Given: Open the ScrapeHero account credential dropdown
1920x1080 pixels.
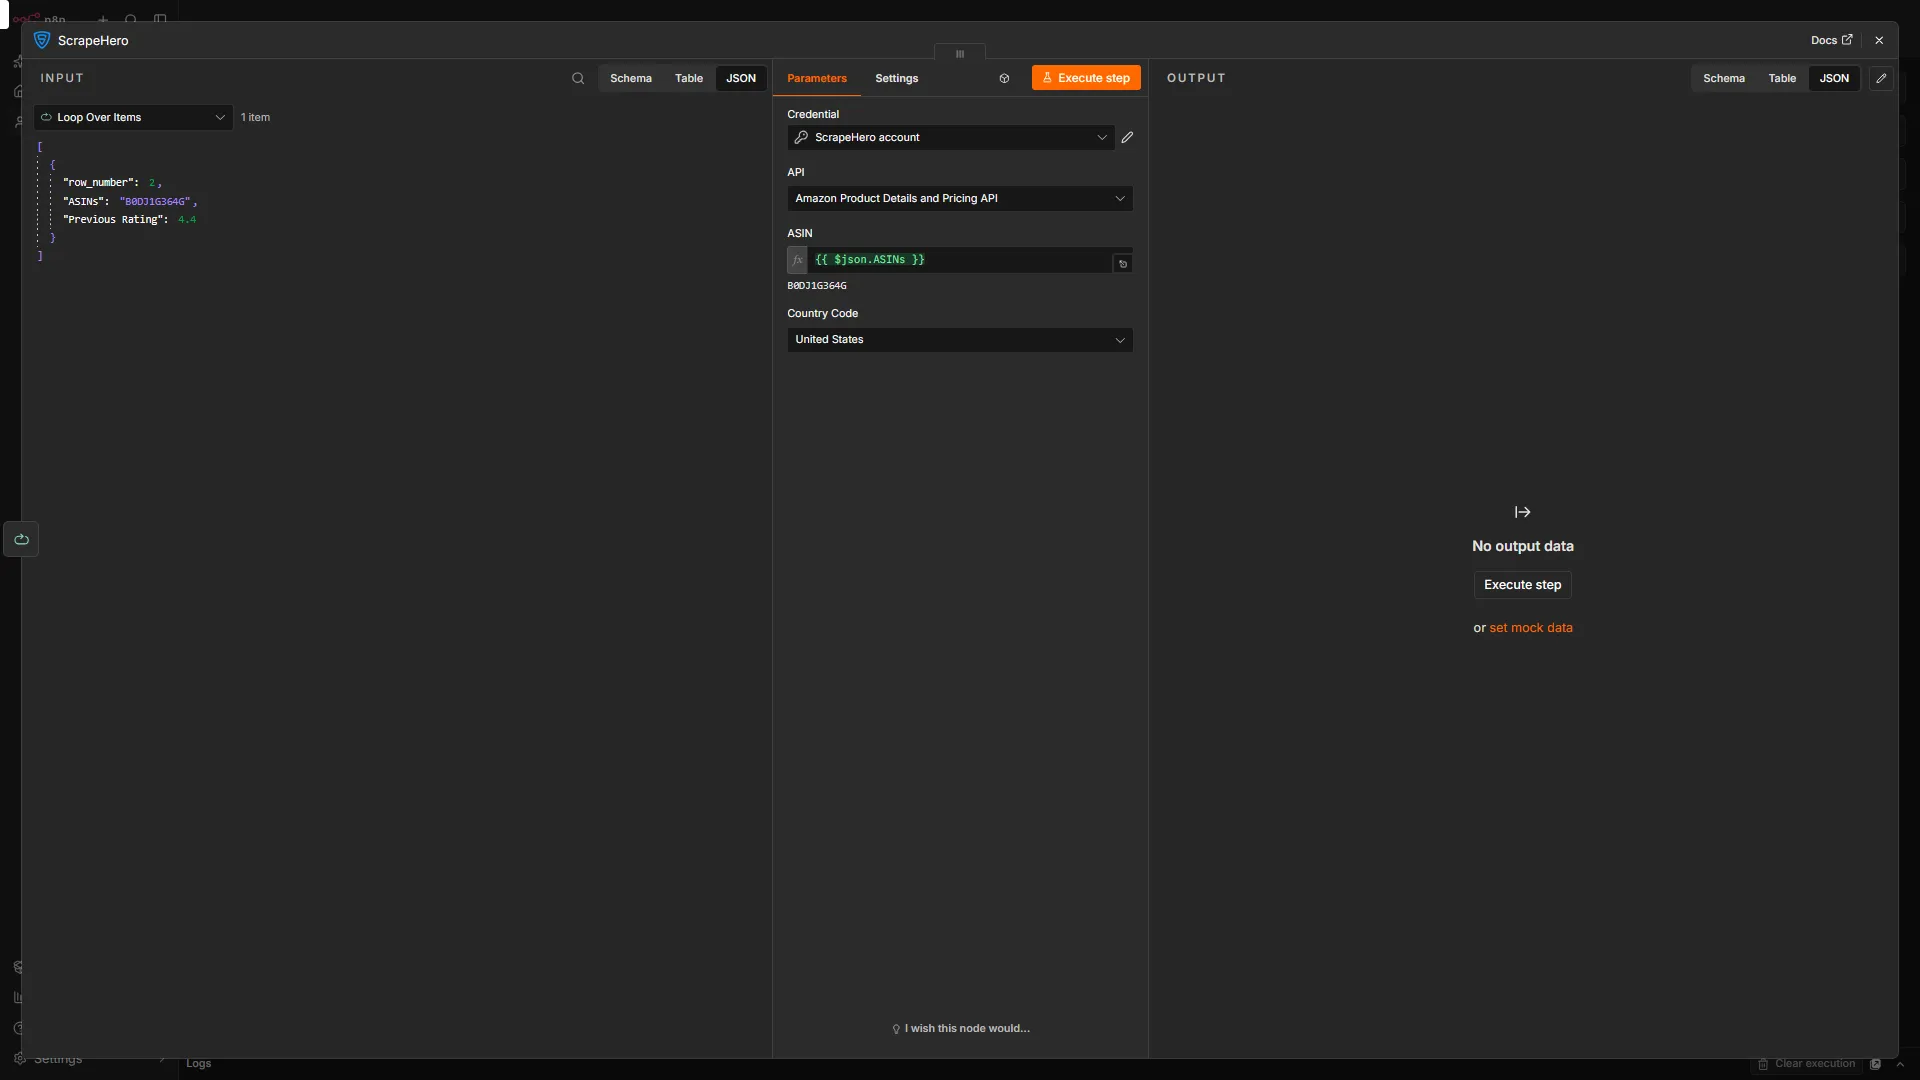Looking at the screenshot, I should [950, 137].
